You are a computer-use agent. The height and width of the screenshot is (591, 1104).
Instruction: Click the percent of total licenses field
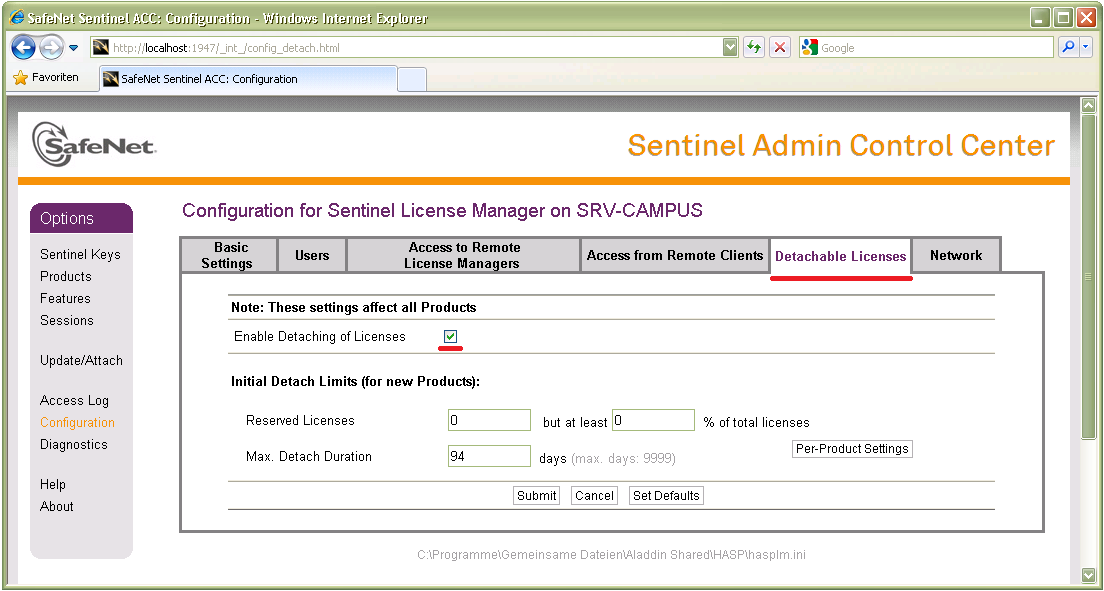653,421
